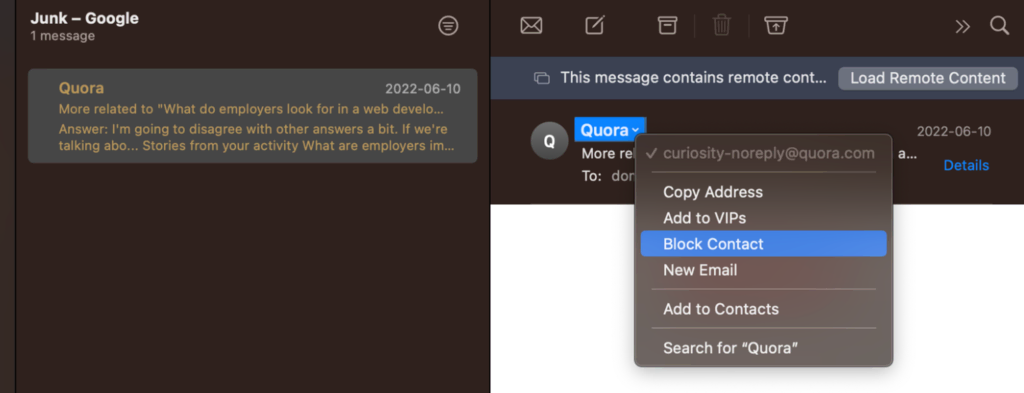Select checked curiosity-noreply@quora.com address
Image resolution: width=1024 pixels, height=393 pixels.
[763, 153]
